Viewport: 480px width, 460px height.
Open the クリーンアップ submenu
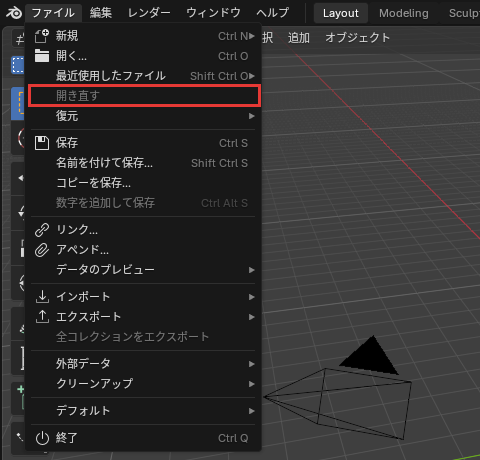143,384
